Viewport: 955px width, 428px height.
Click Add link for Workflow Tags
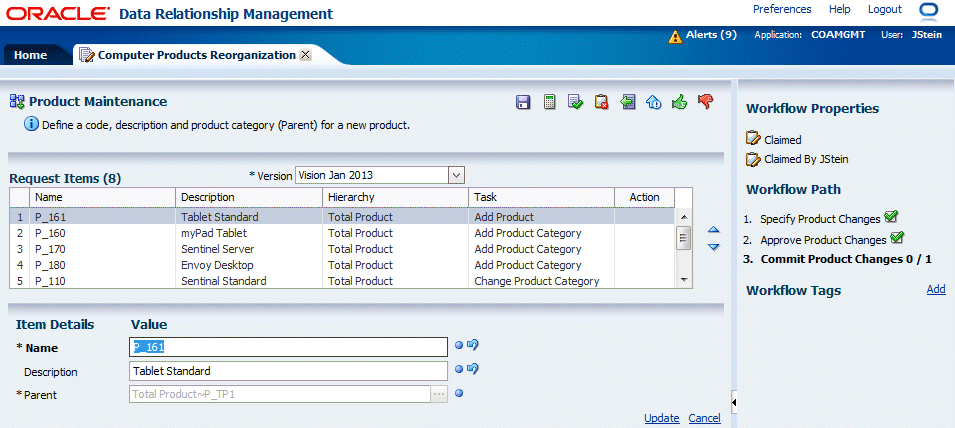[x=935, y=289]
